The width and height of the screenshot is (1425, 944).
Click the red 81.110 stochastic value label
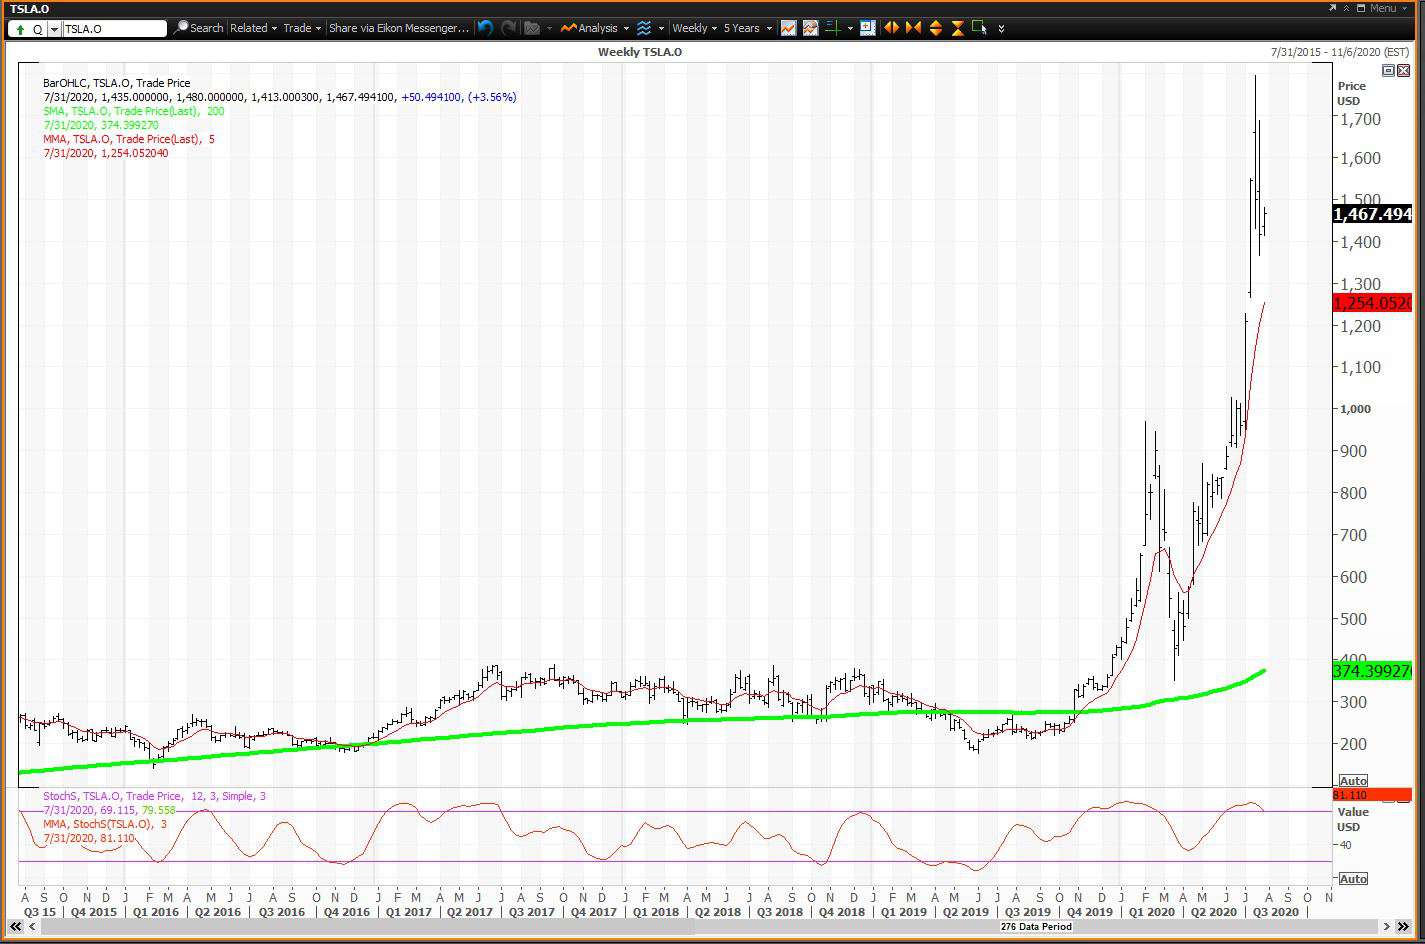coord(1372,794)
